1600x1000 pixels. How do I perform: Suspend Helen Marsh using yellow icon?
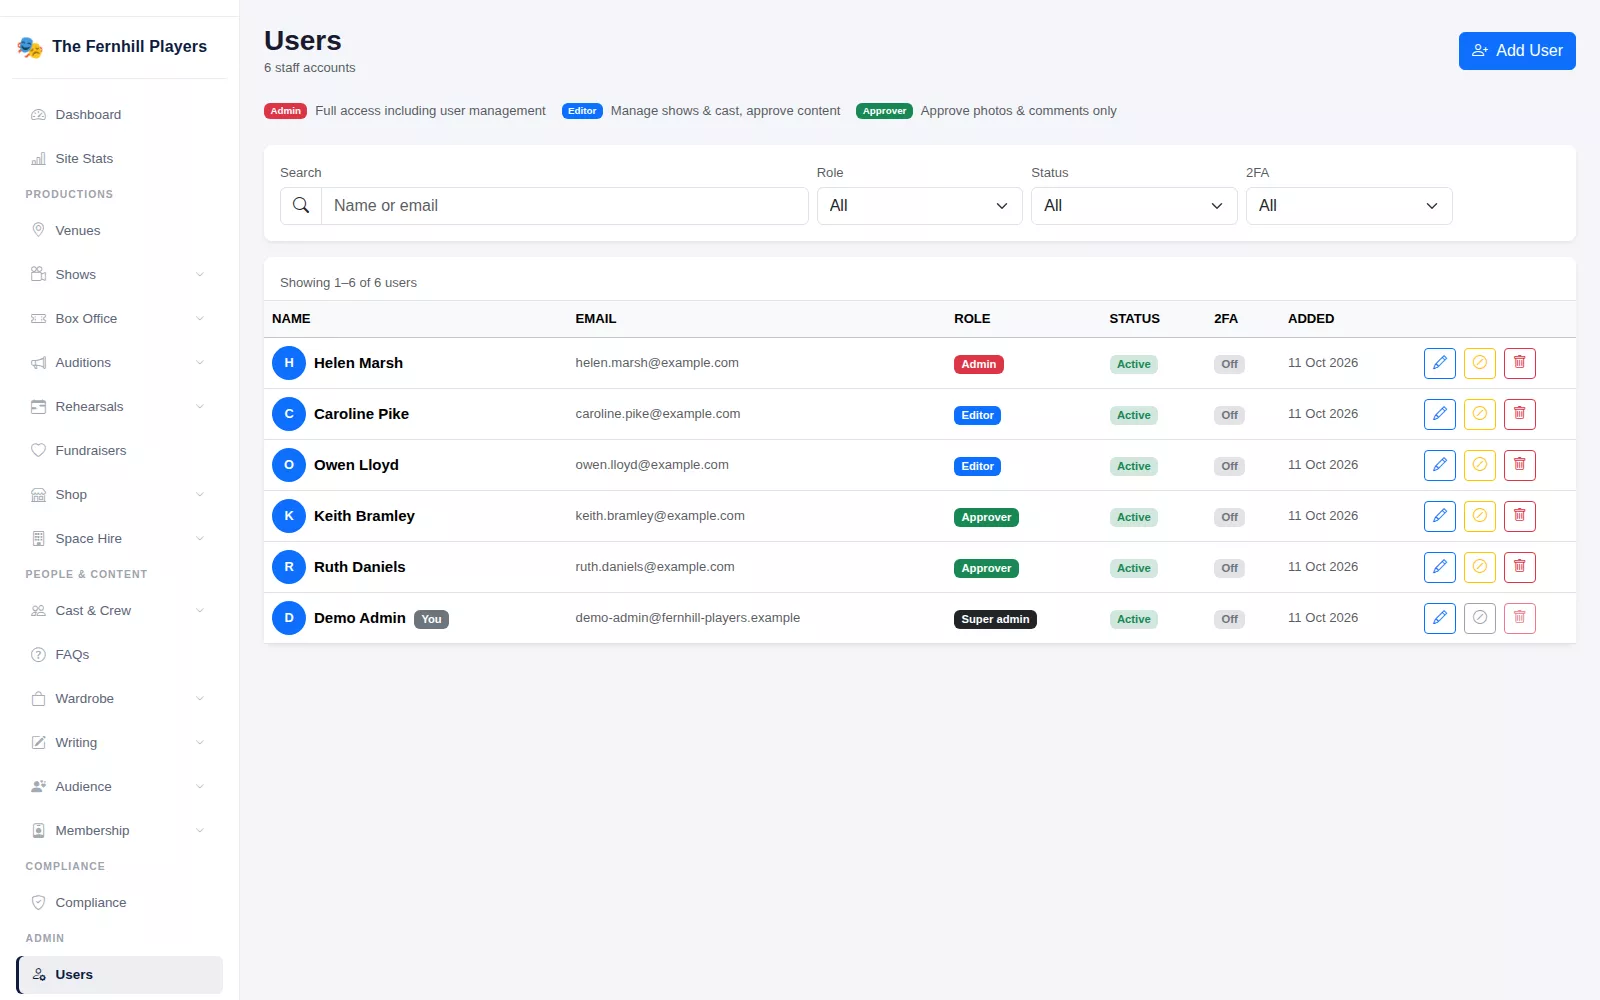(x=1479, y=363)
